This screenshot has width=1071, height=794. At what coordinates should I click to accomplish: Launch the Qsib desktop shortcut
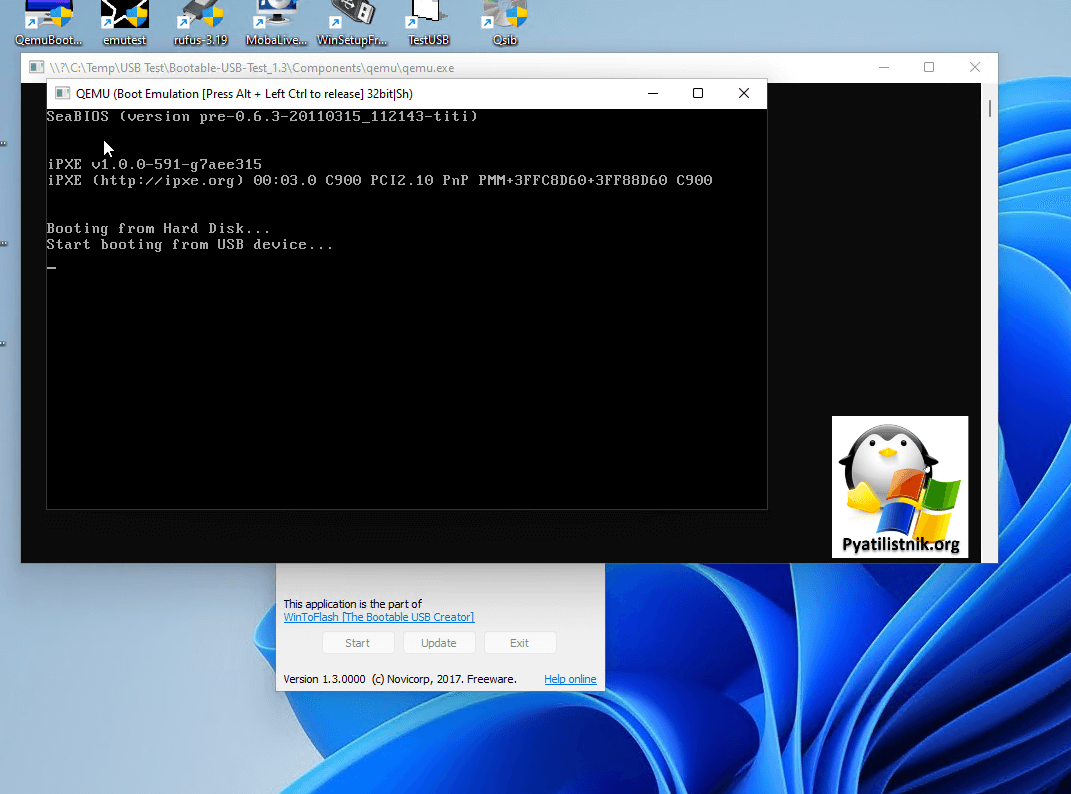coord(504,20)
